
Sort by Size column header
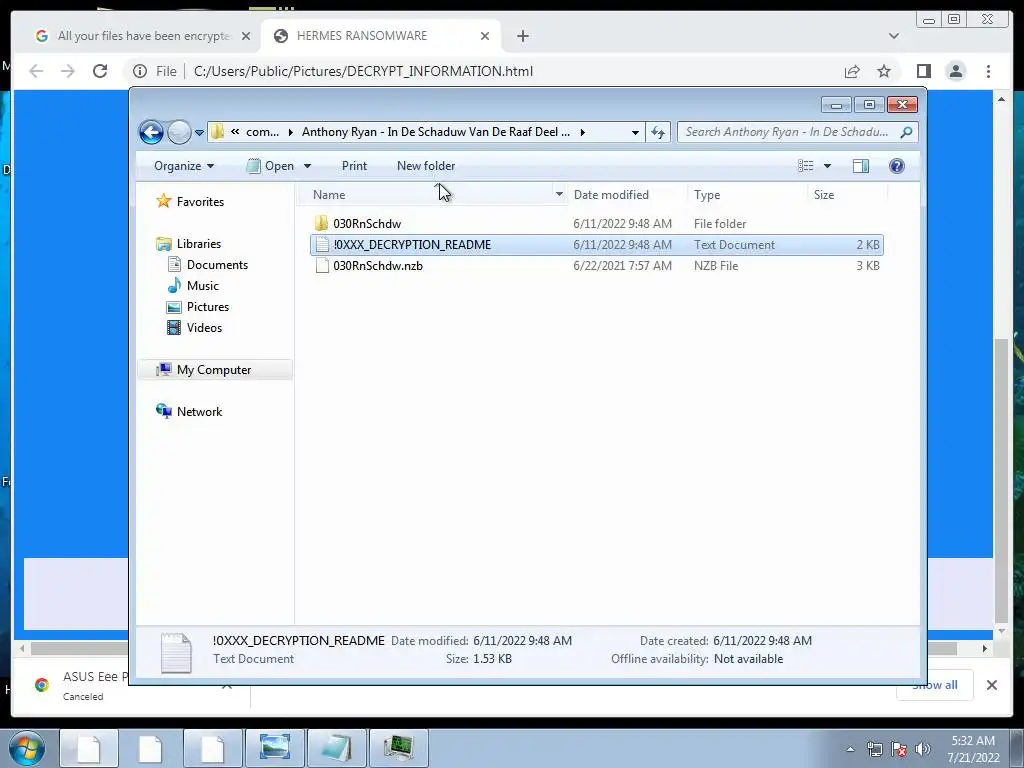[x=847, y=195]
